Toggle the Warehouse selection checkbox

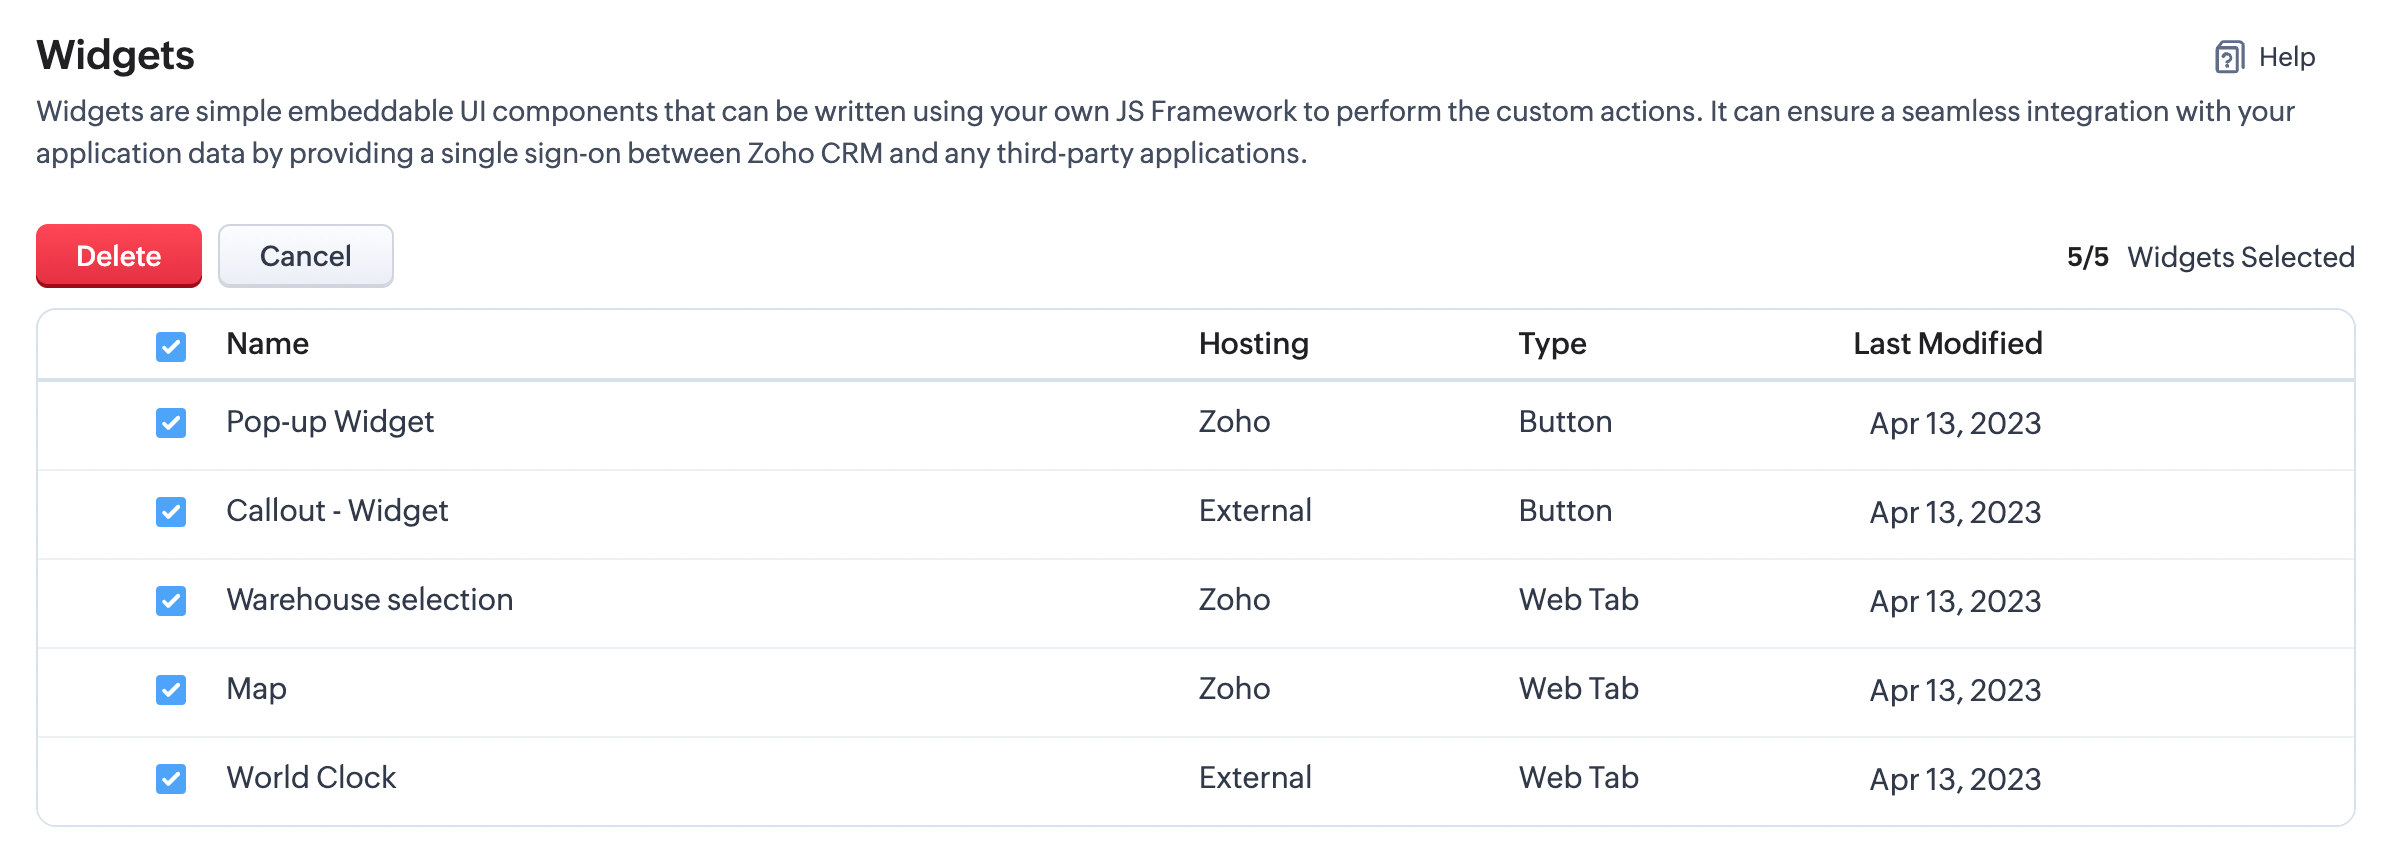coord(171,601)
